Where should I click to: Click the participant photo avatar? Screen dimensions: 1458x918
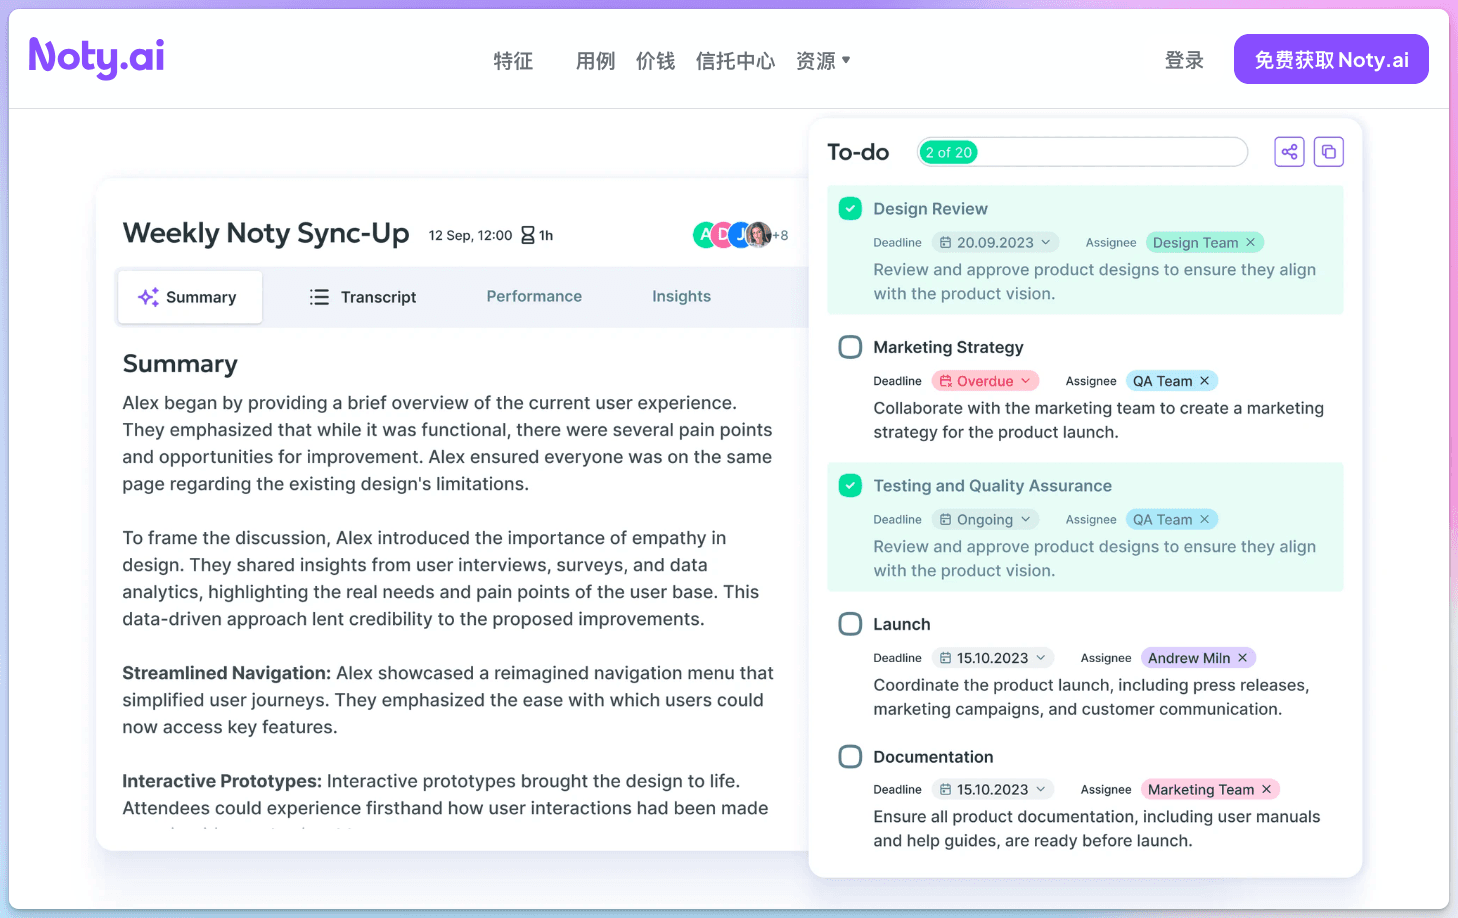(x=759, y=235)
